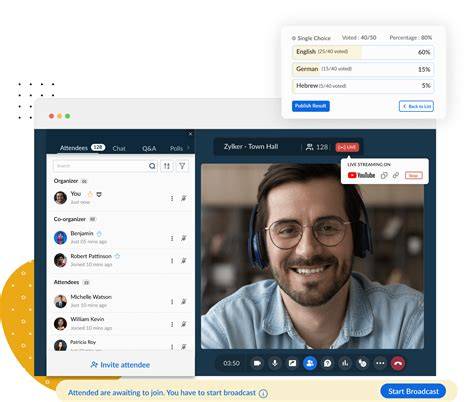Screen dimensions: 474x402
Task: Toggle mic mute for Benjamin
Action: coord(184,238)
